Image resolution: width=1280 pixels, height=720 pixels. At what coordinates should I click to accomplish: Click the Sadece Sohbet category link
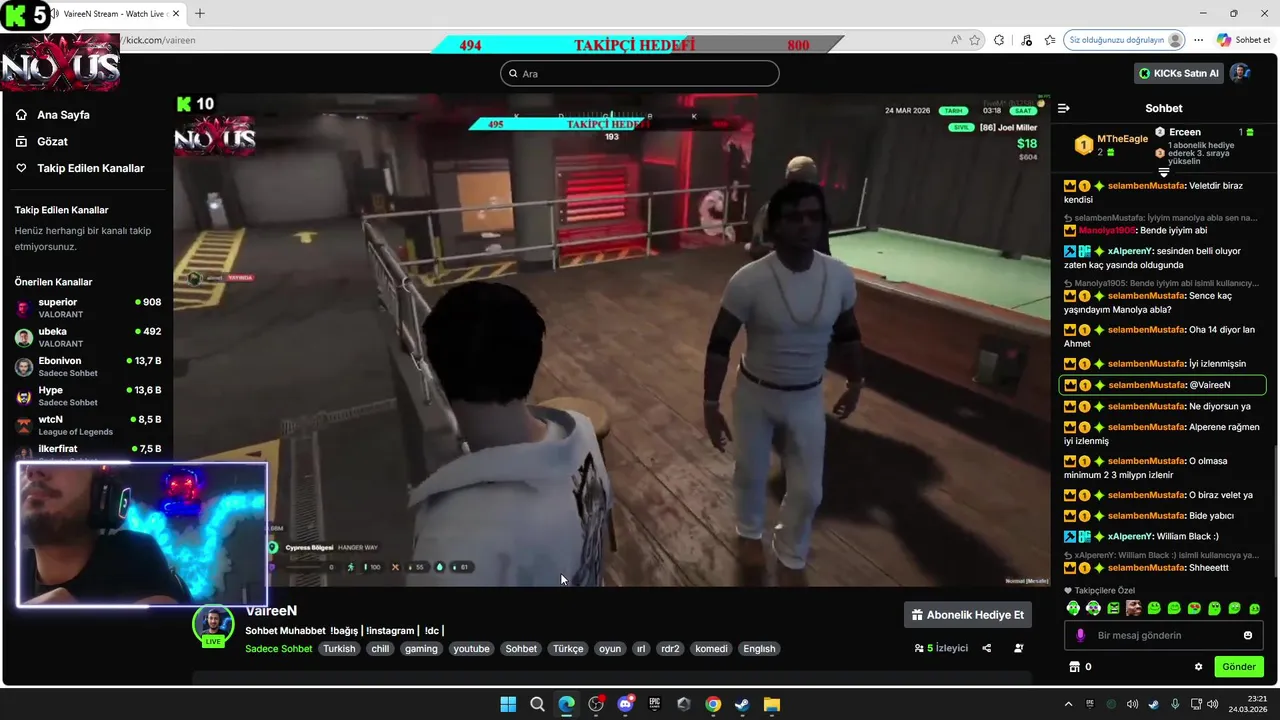coord(279,649)
